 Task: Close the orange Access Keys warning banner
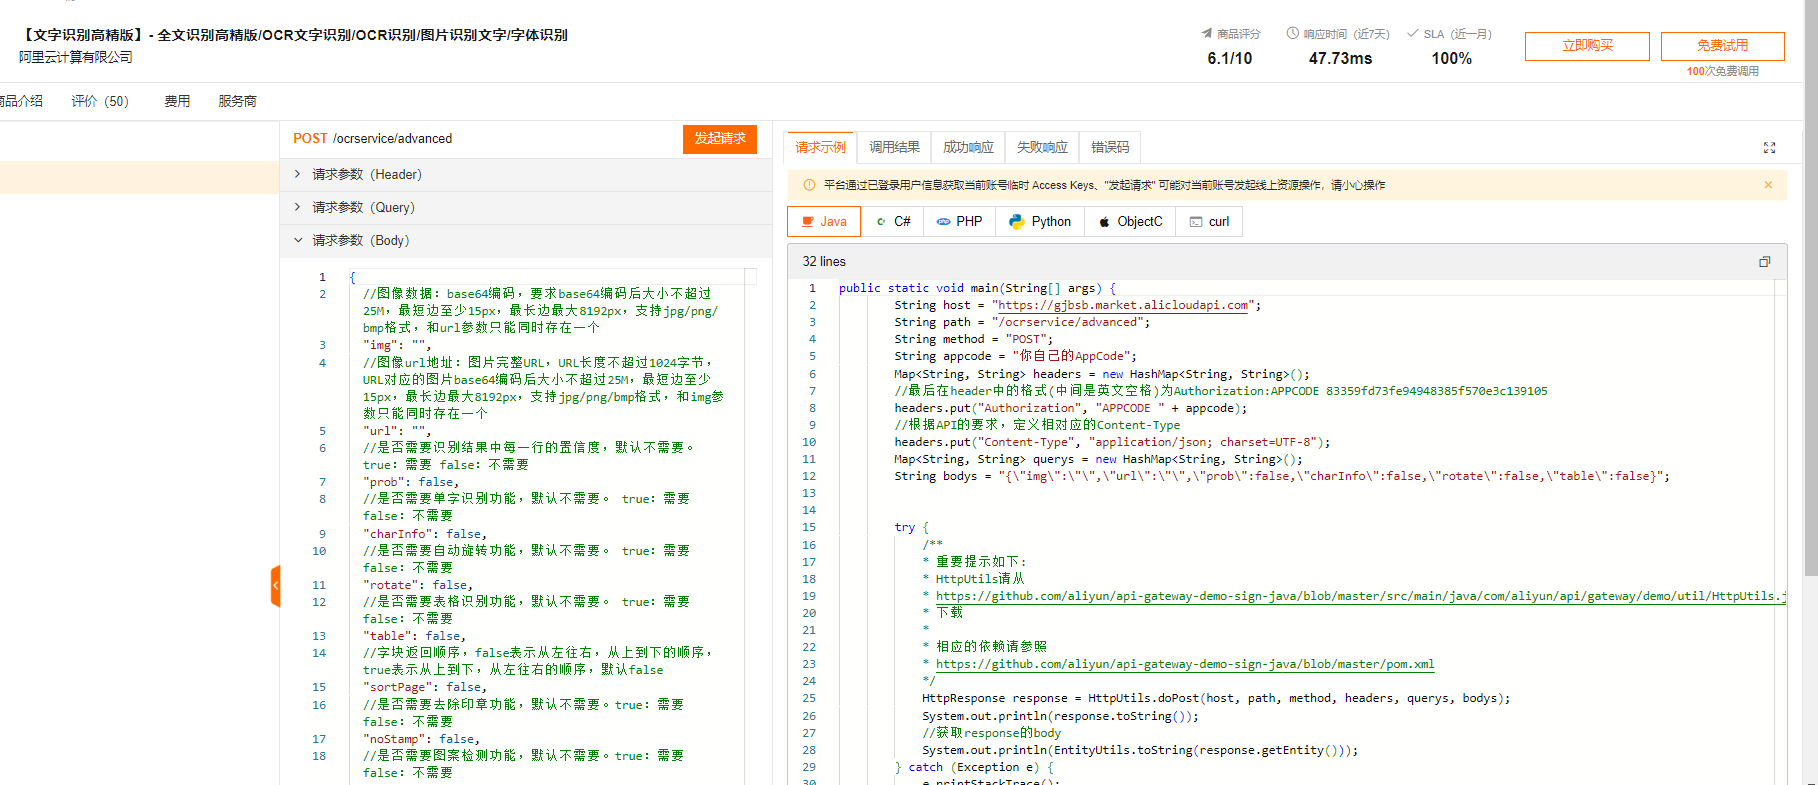click(1768, 185)
